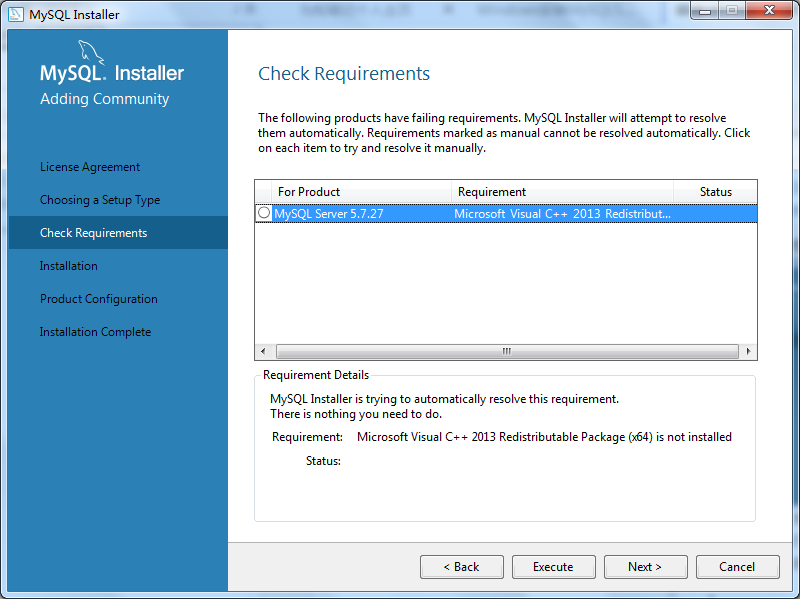
Task: Select the Installation Complete step
Action: (95, 331)
